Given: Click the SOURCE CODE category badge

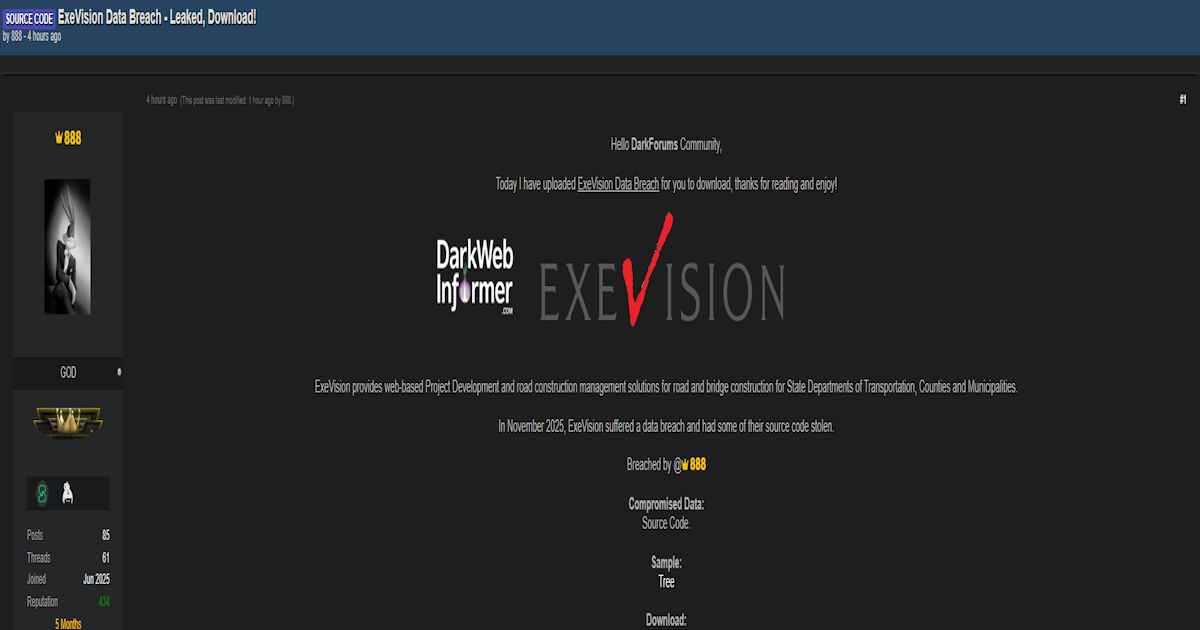Looking at the screenshot, I should [x=29, y=17].
